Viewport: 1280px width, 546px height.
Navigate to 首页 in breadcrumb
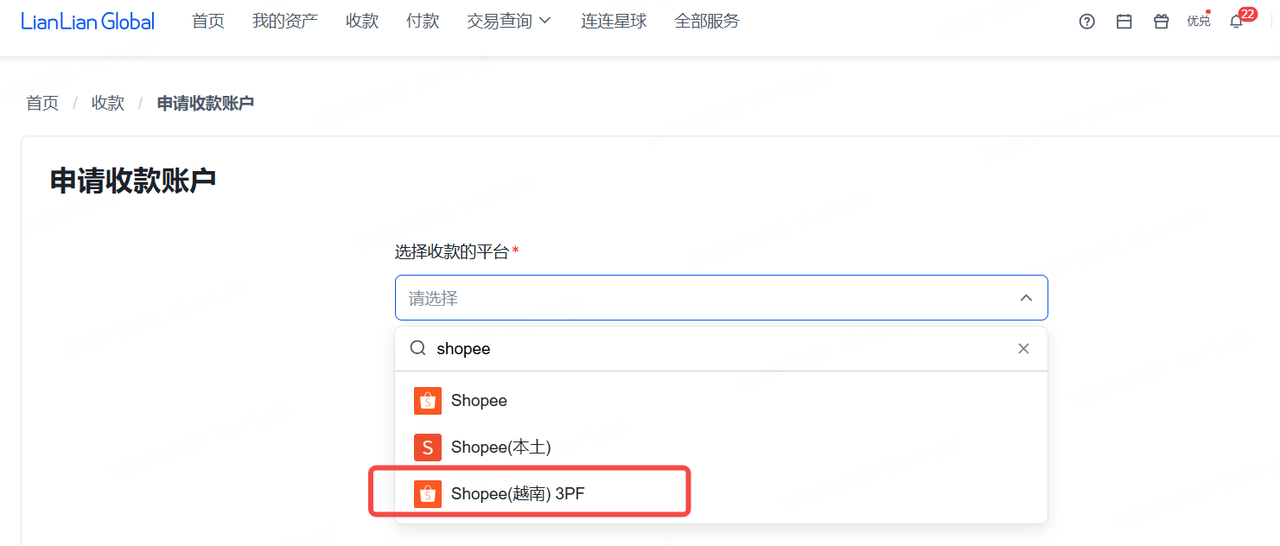tap(42, 103)
